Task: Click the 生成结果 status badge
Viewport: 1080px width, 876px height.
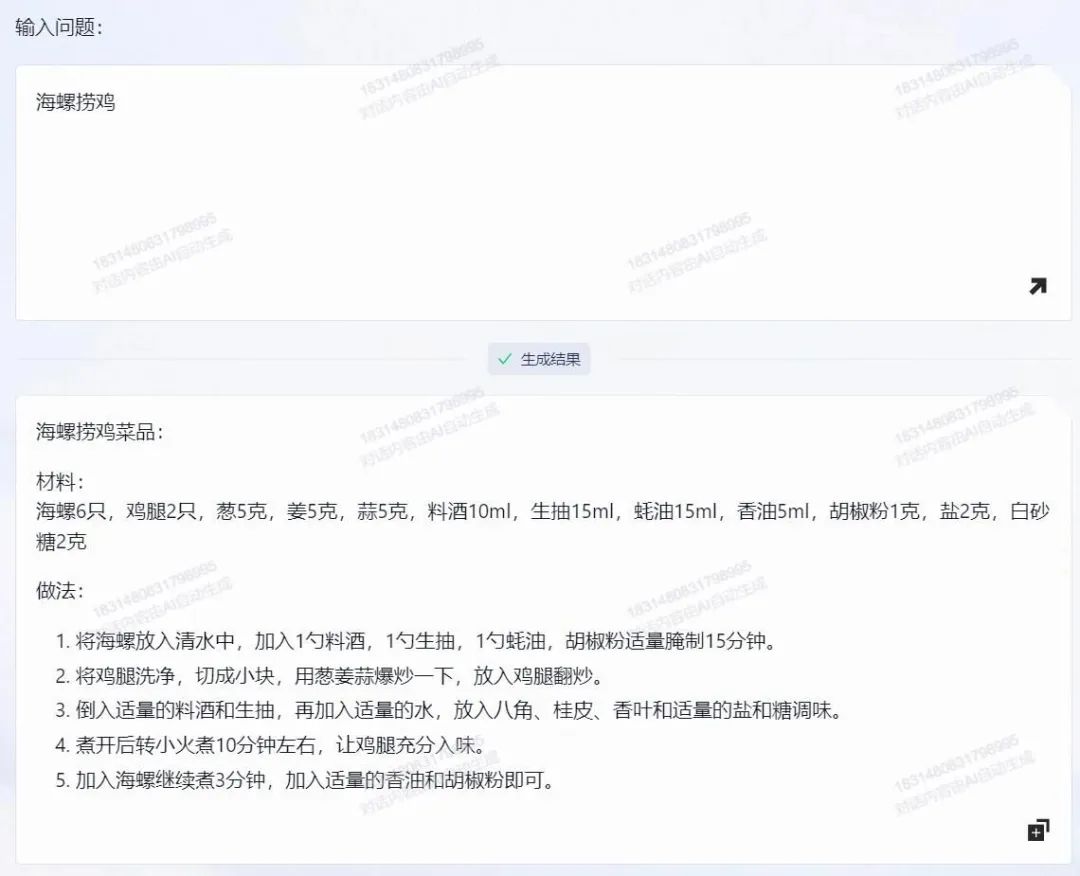Action: click(x=539, y=358)
